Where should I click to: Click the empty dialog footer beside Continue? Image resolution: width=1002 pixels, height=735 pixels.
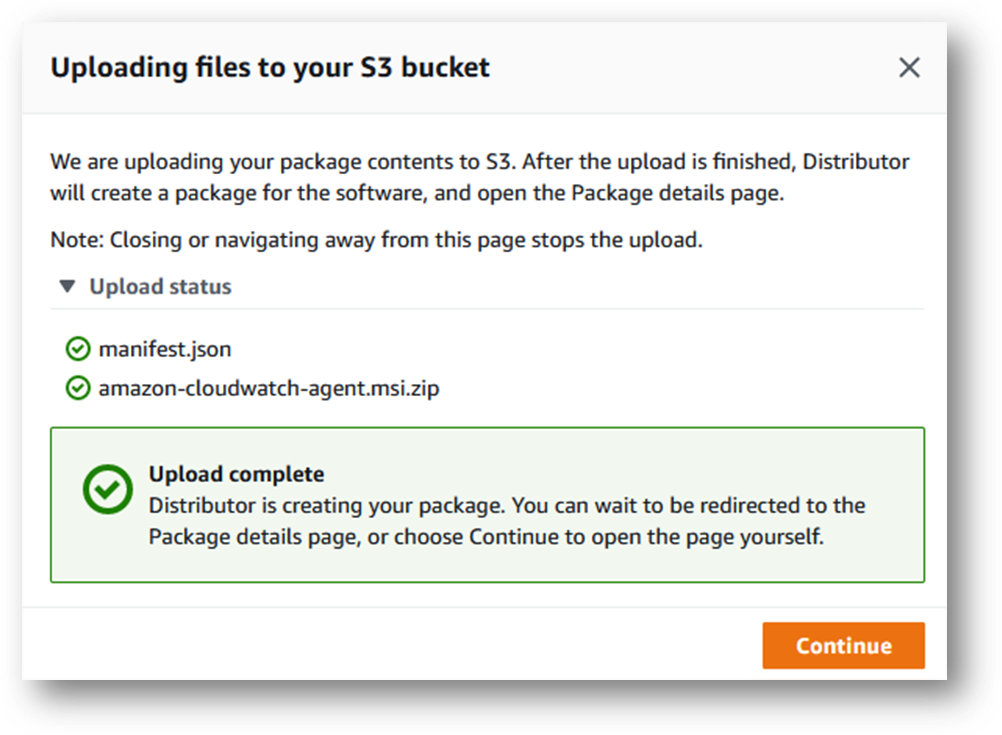(390, 644)
